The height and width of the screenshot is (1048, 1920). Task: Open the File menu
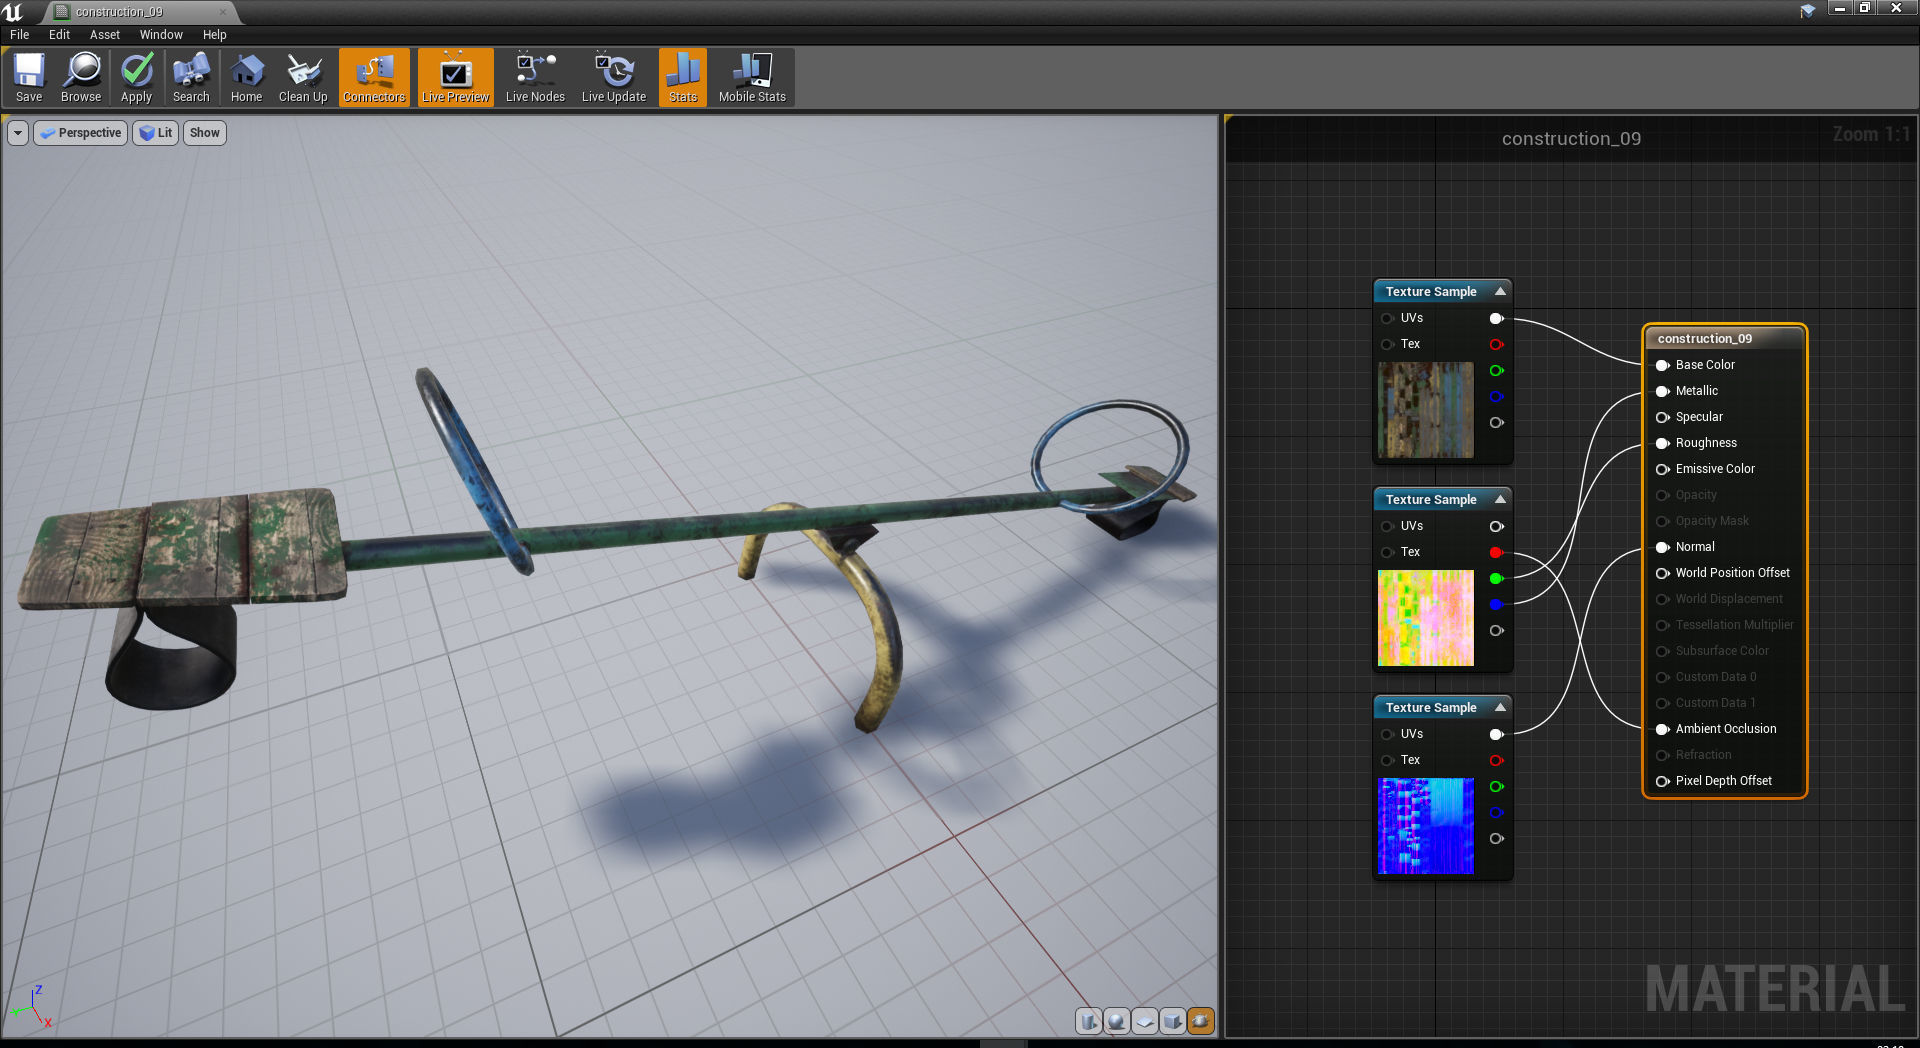coord(20,35)
